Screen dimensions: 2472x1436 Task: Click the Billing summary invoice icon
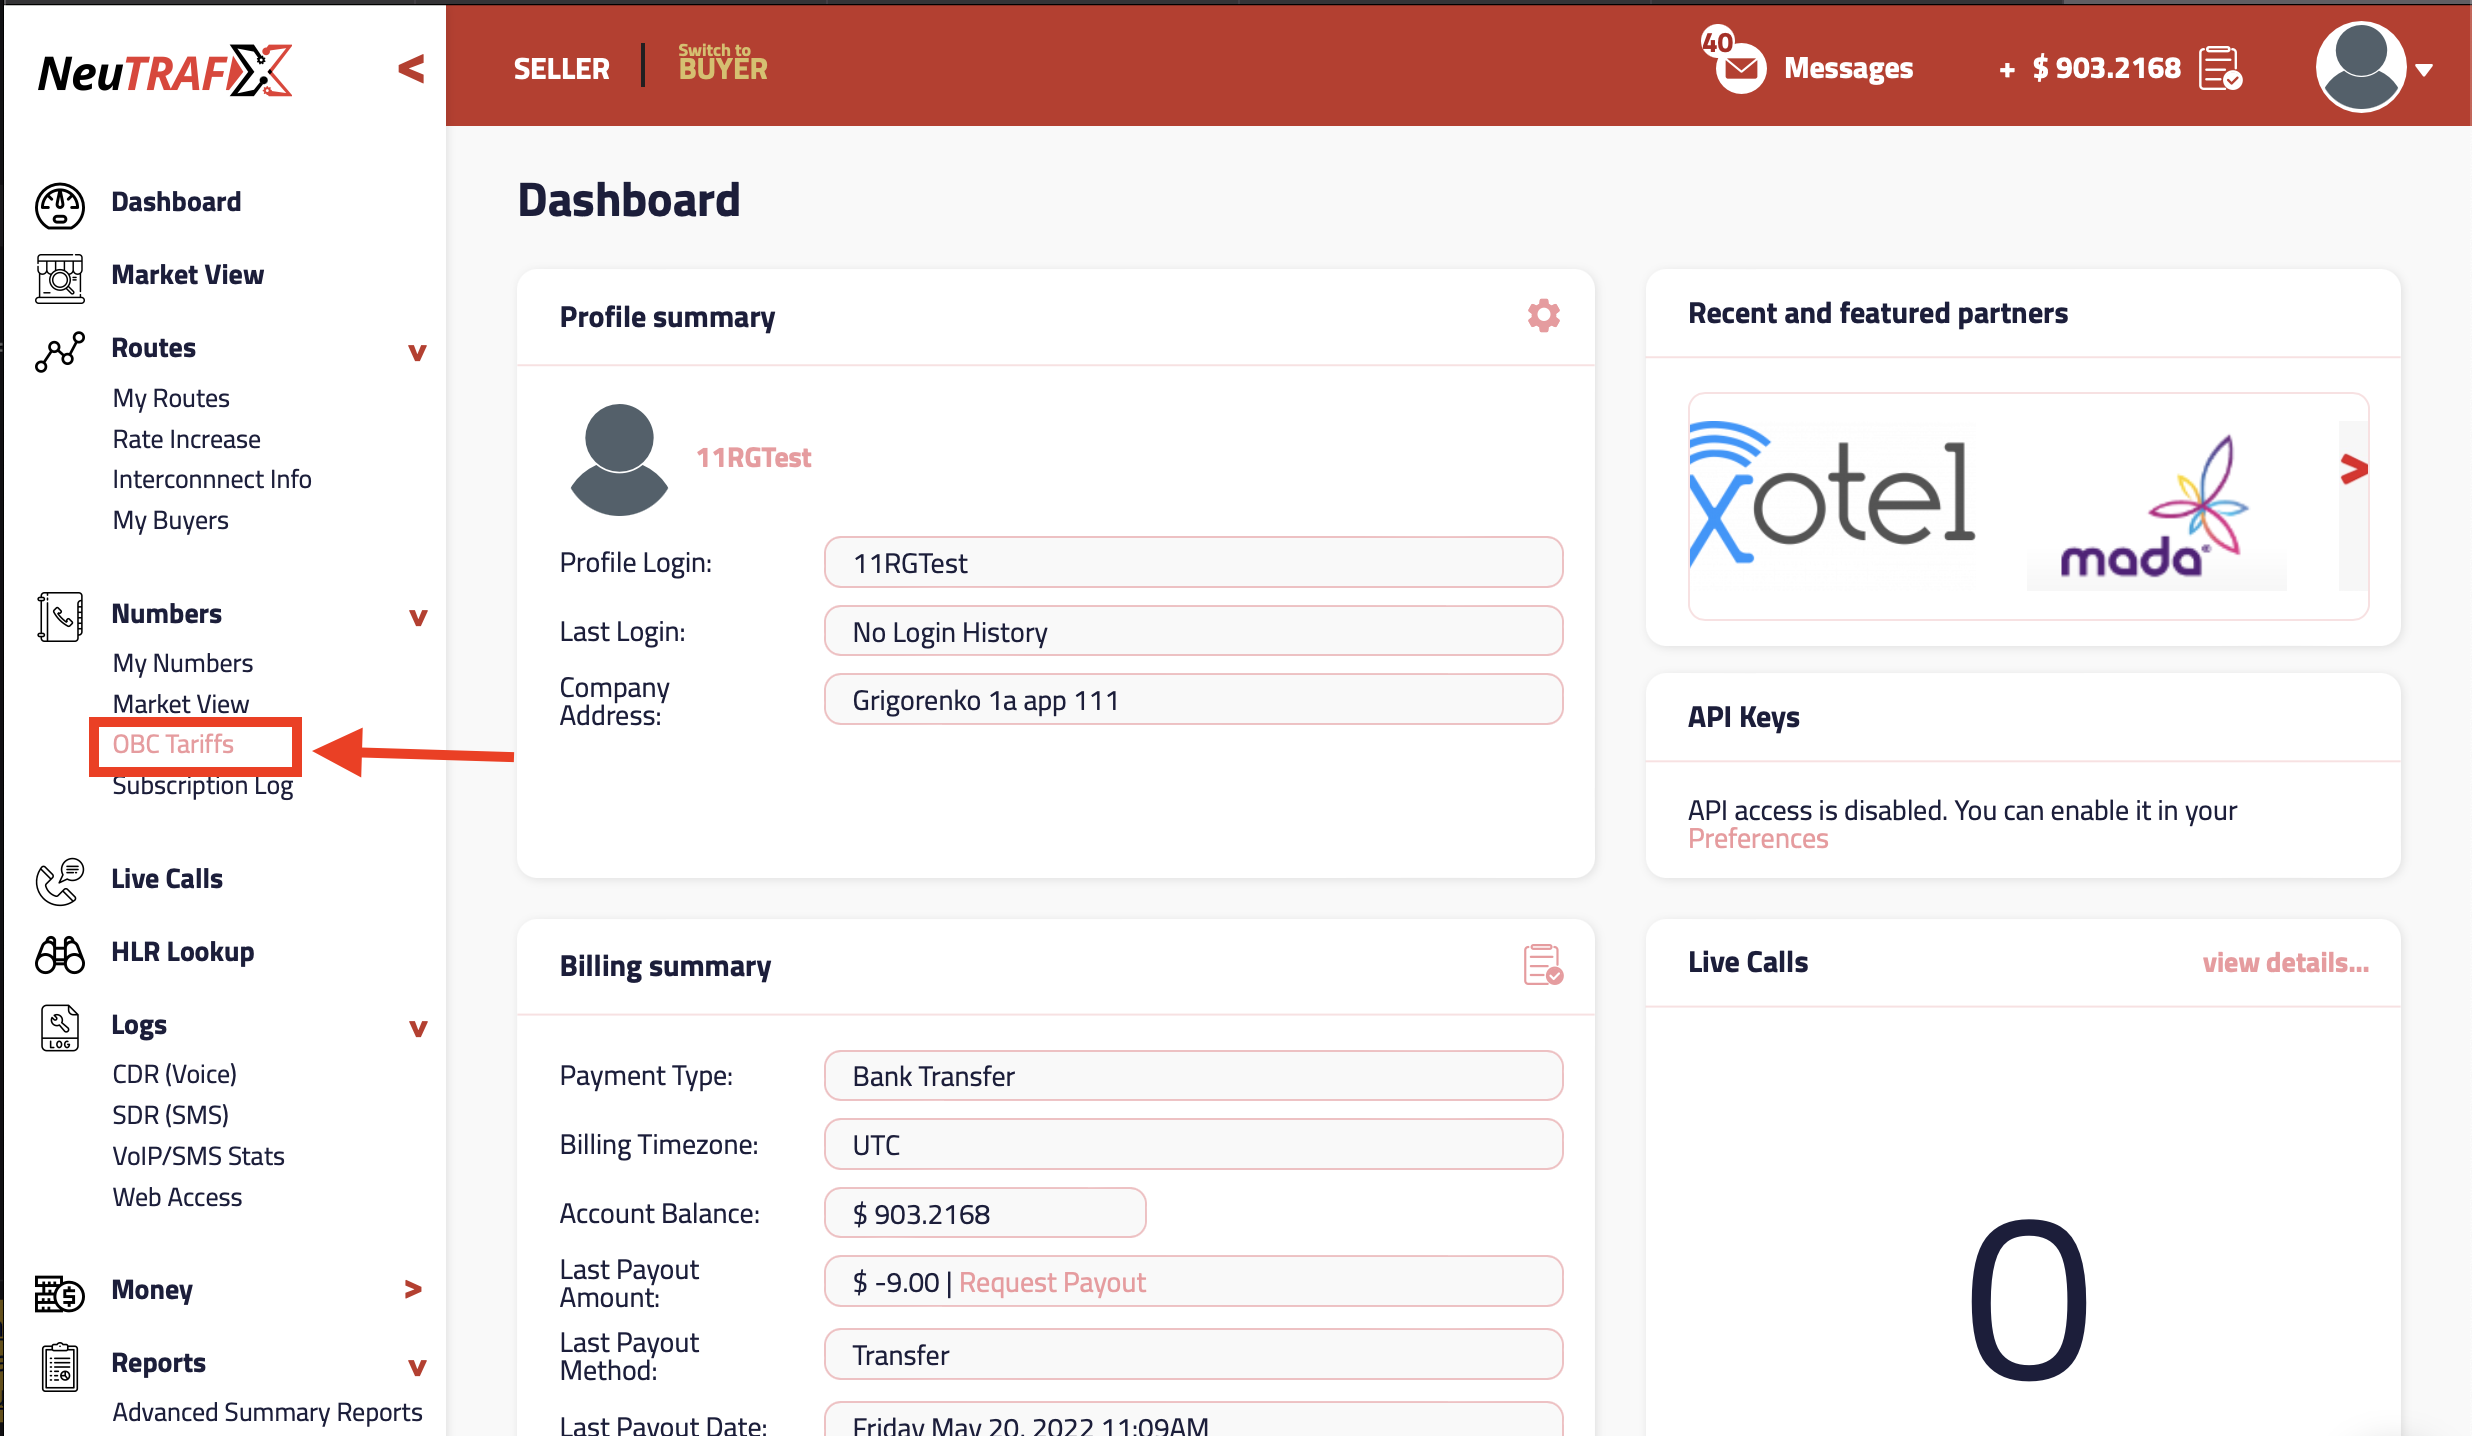point(1542,965)
